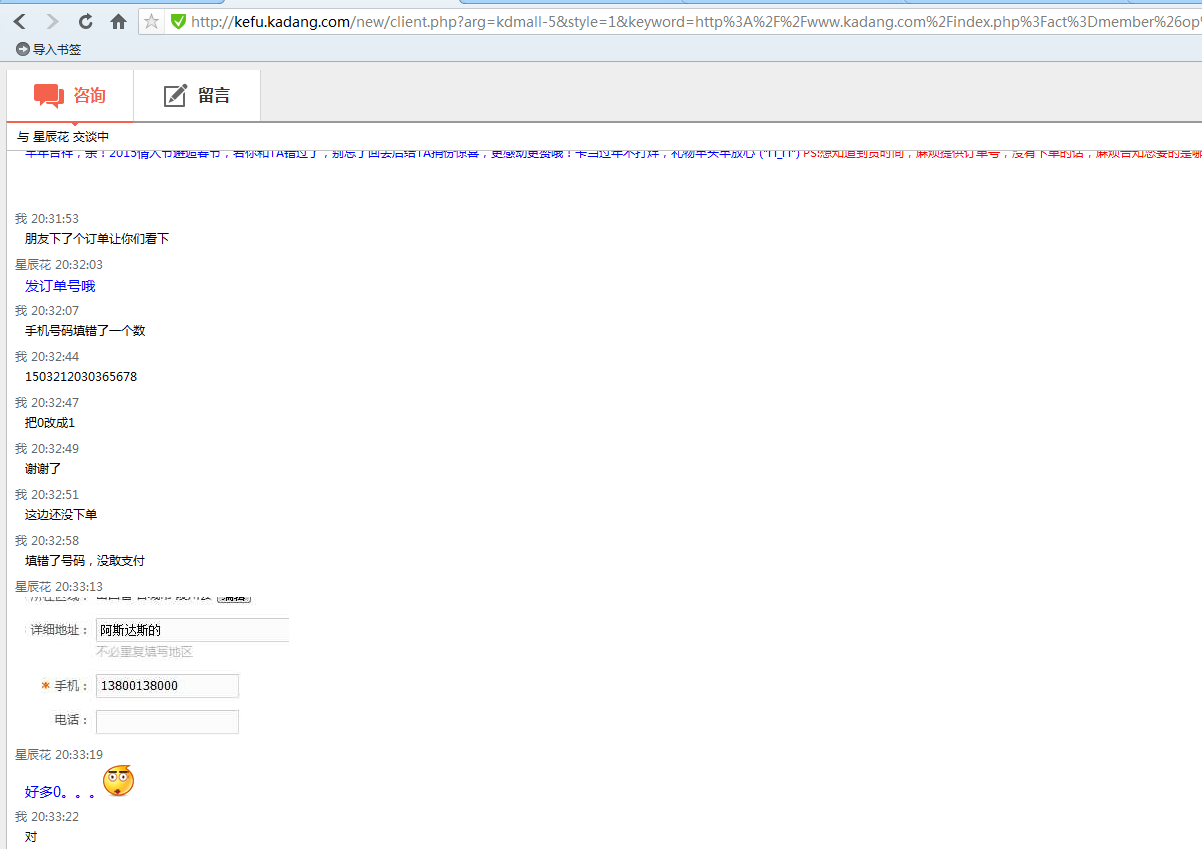Screen dimensions: 1202x849
Task: Click the scrolling blue announcement text
Action: coord(413,153)
